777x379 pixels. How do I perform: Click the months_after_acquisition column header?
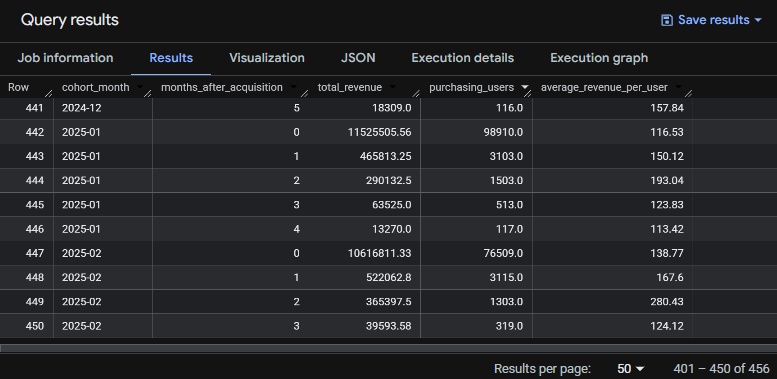(222, 87)
